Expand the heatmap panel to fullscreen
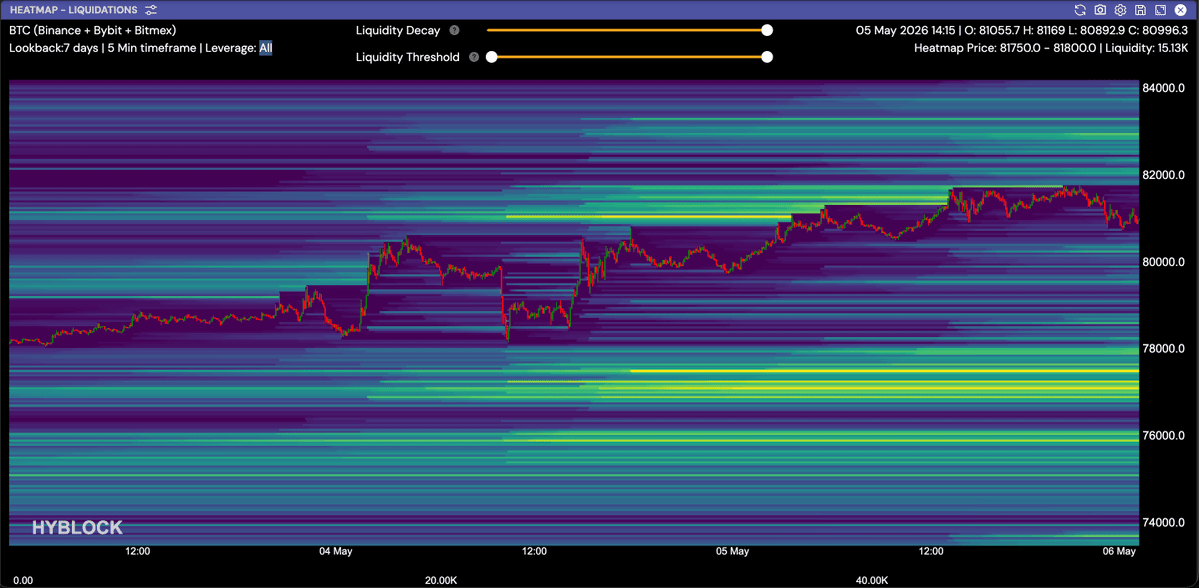The height and width of the screenshot is (588, 1199). point(1160,10)
